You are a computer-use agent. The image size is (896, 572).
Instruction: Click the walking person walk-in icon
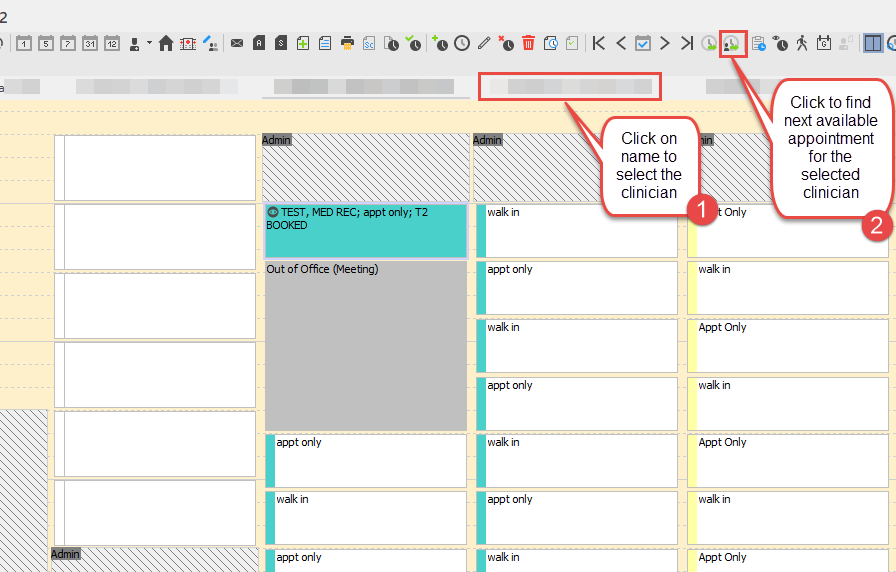click(x=802, y=43)
